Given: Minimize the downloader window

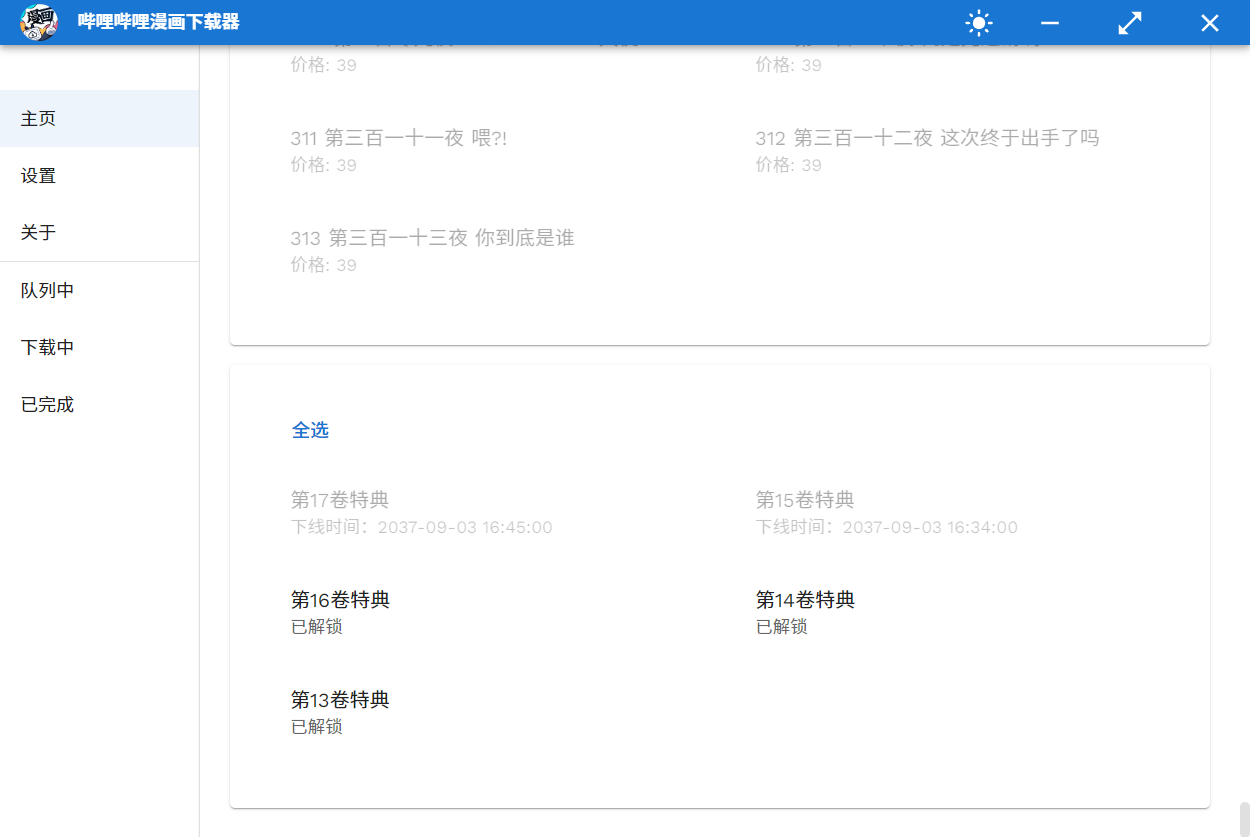Looking at the screenshot, I should (x=1050, y=23).
